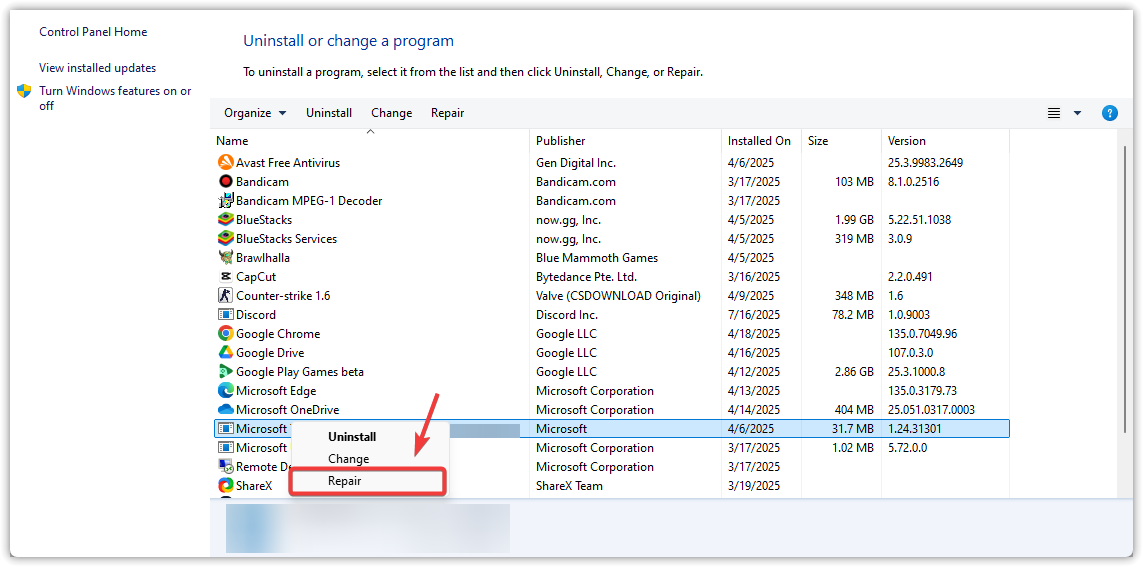Image resolution: width=1143 pixels, height=567 pixels.
Task: Select the Microsoft OneDrive name
Action: pyautogui.click(x=287, y=410)
